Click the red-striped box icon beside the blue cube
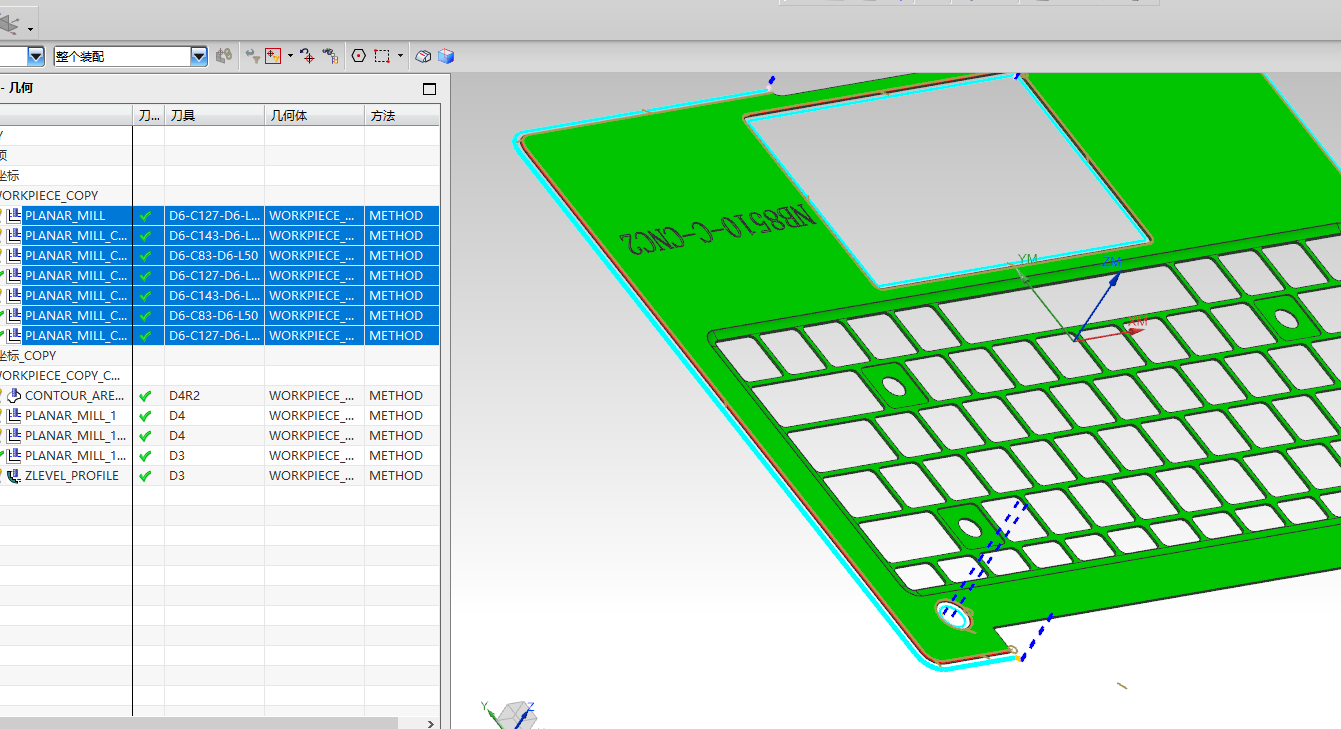Screen dimensions: 1341x729 pyautogui.click(x=424, y=57)
